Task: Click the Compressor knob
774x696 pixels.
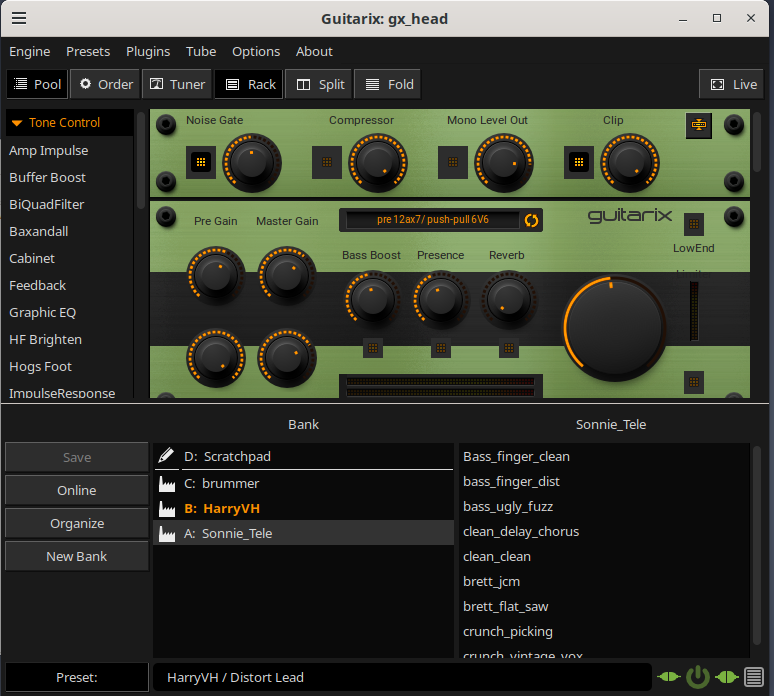Action: pos(378,162)
